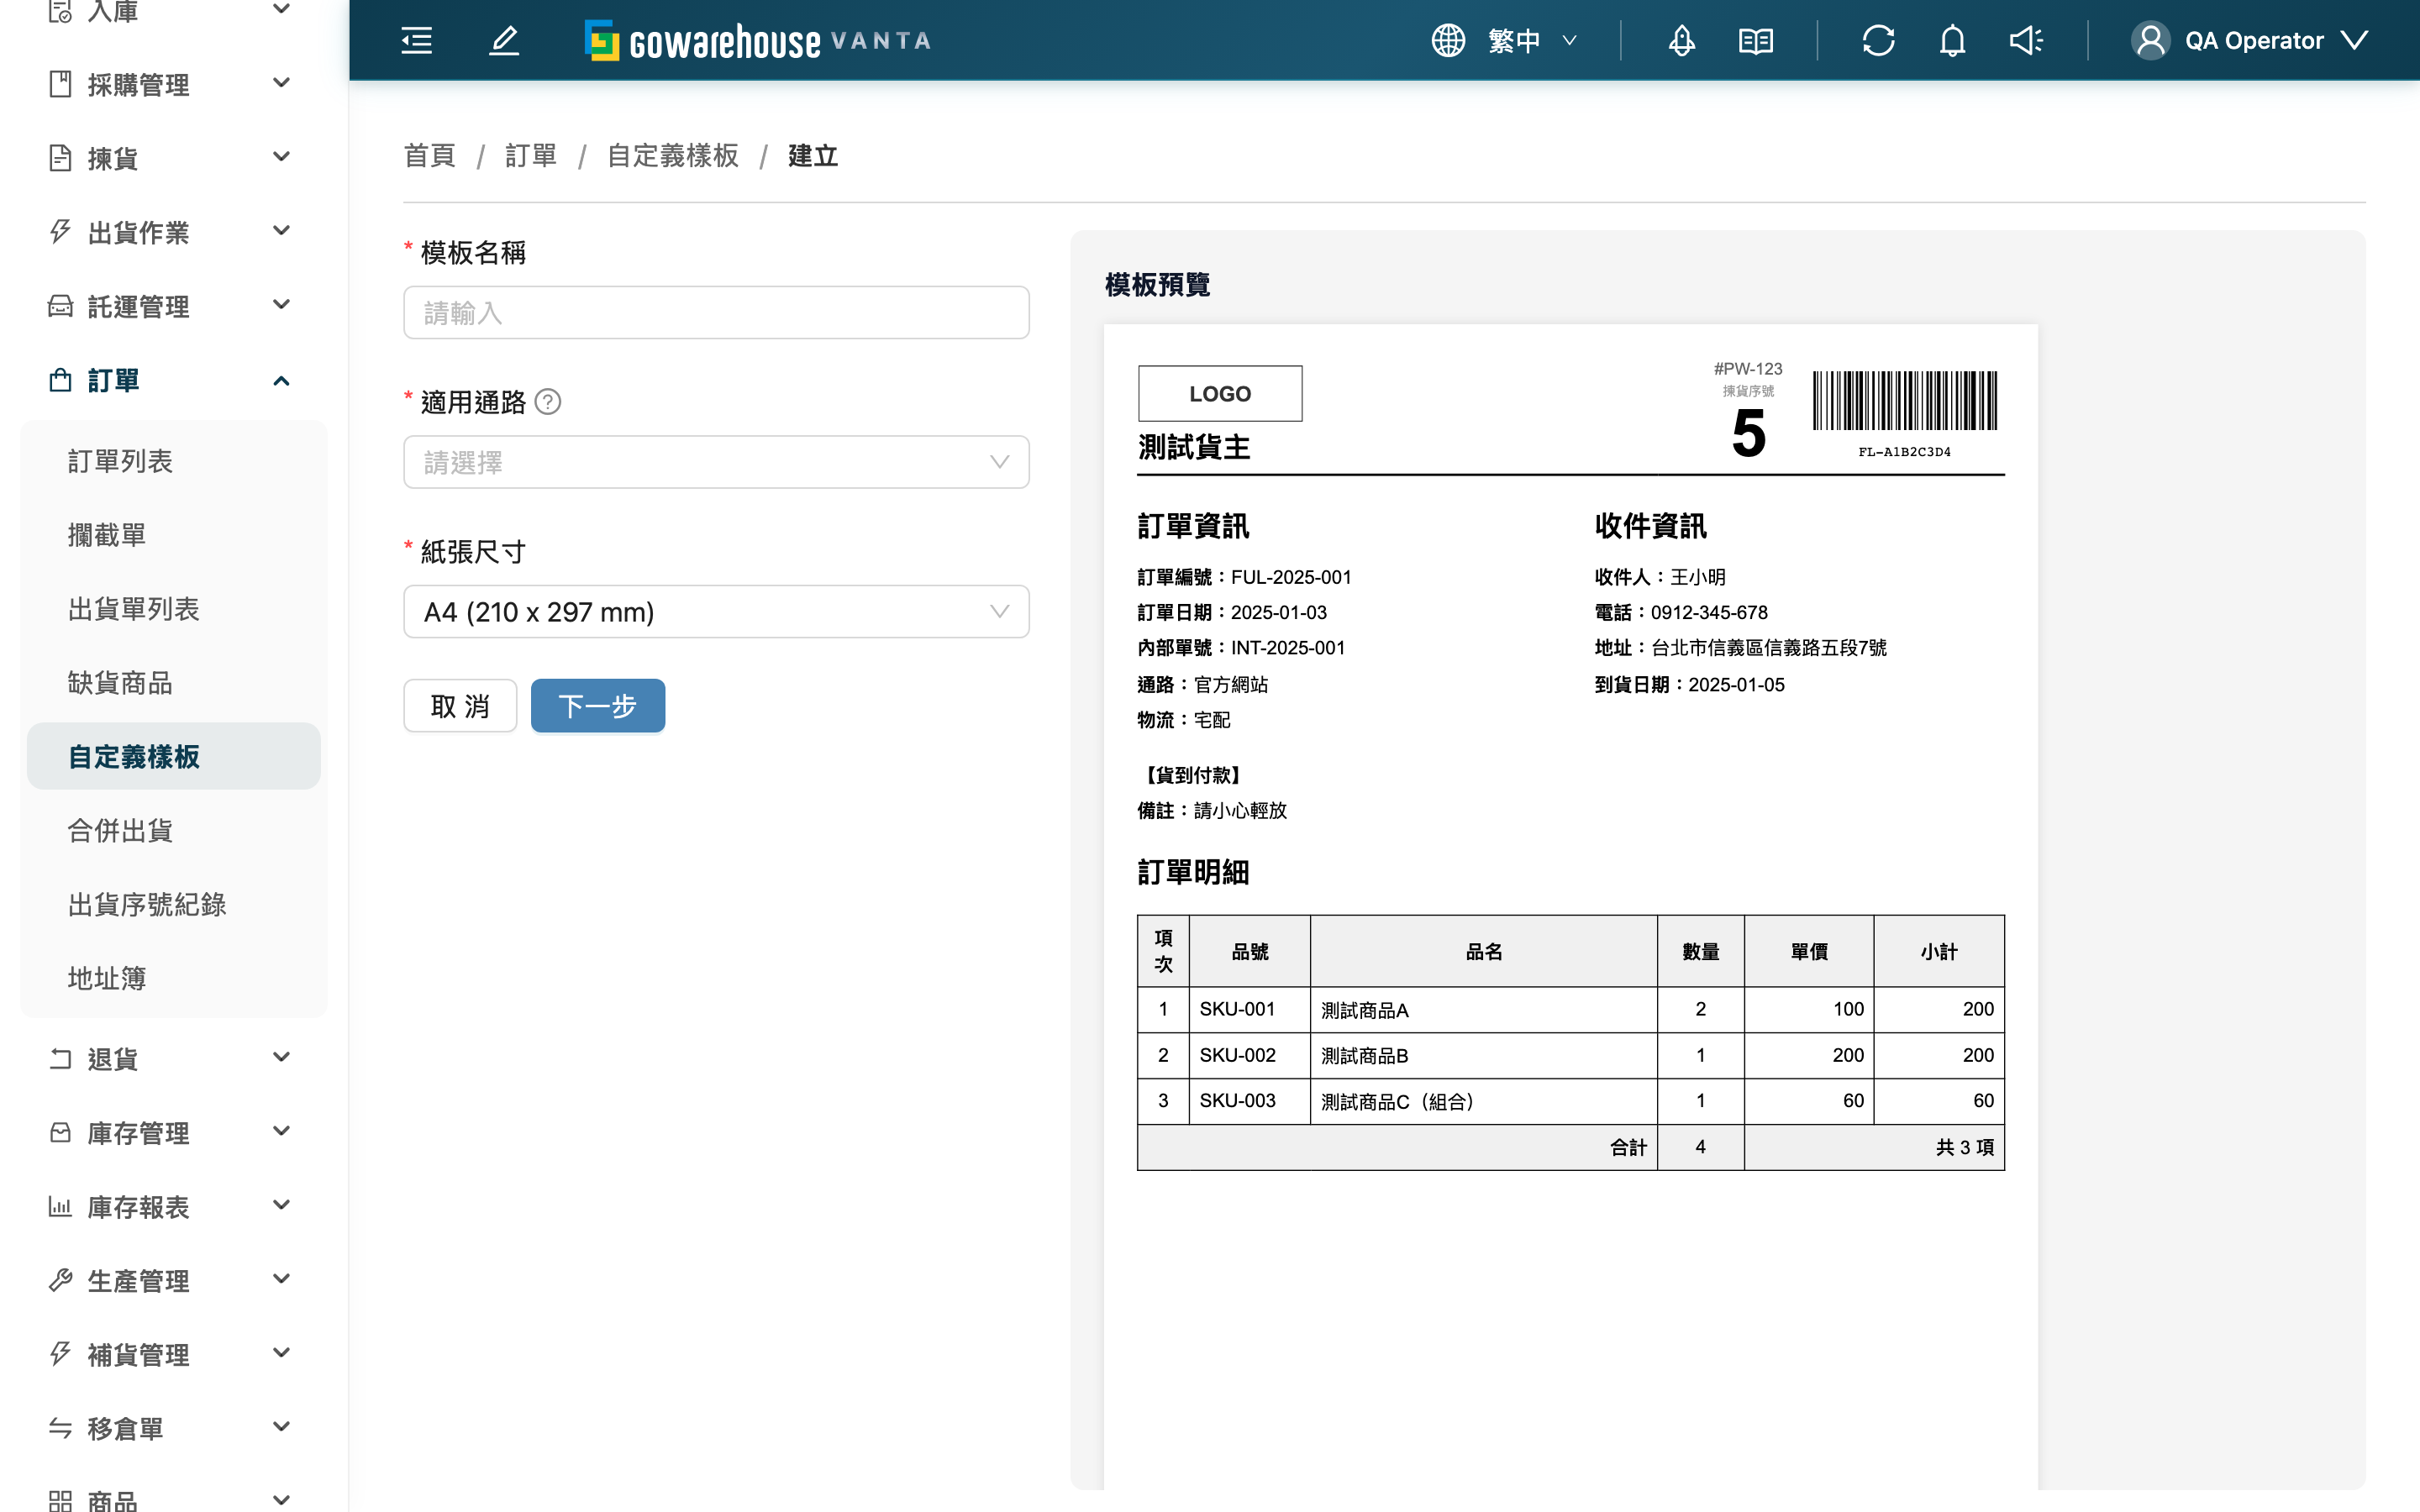Screen dimensions: 2420x1512
Task: Click the pencil edit icon in header
Action: (x=504, y=41)
